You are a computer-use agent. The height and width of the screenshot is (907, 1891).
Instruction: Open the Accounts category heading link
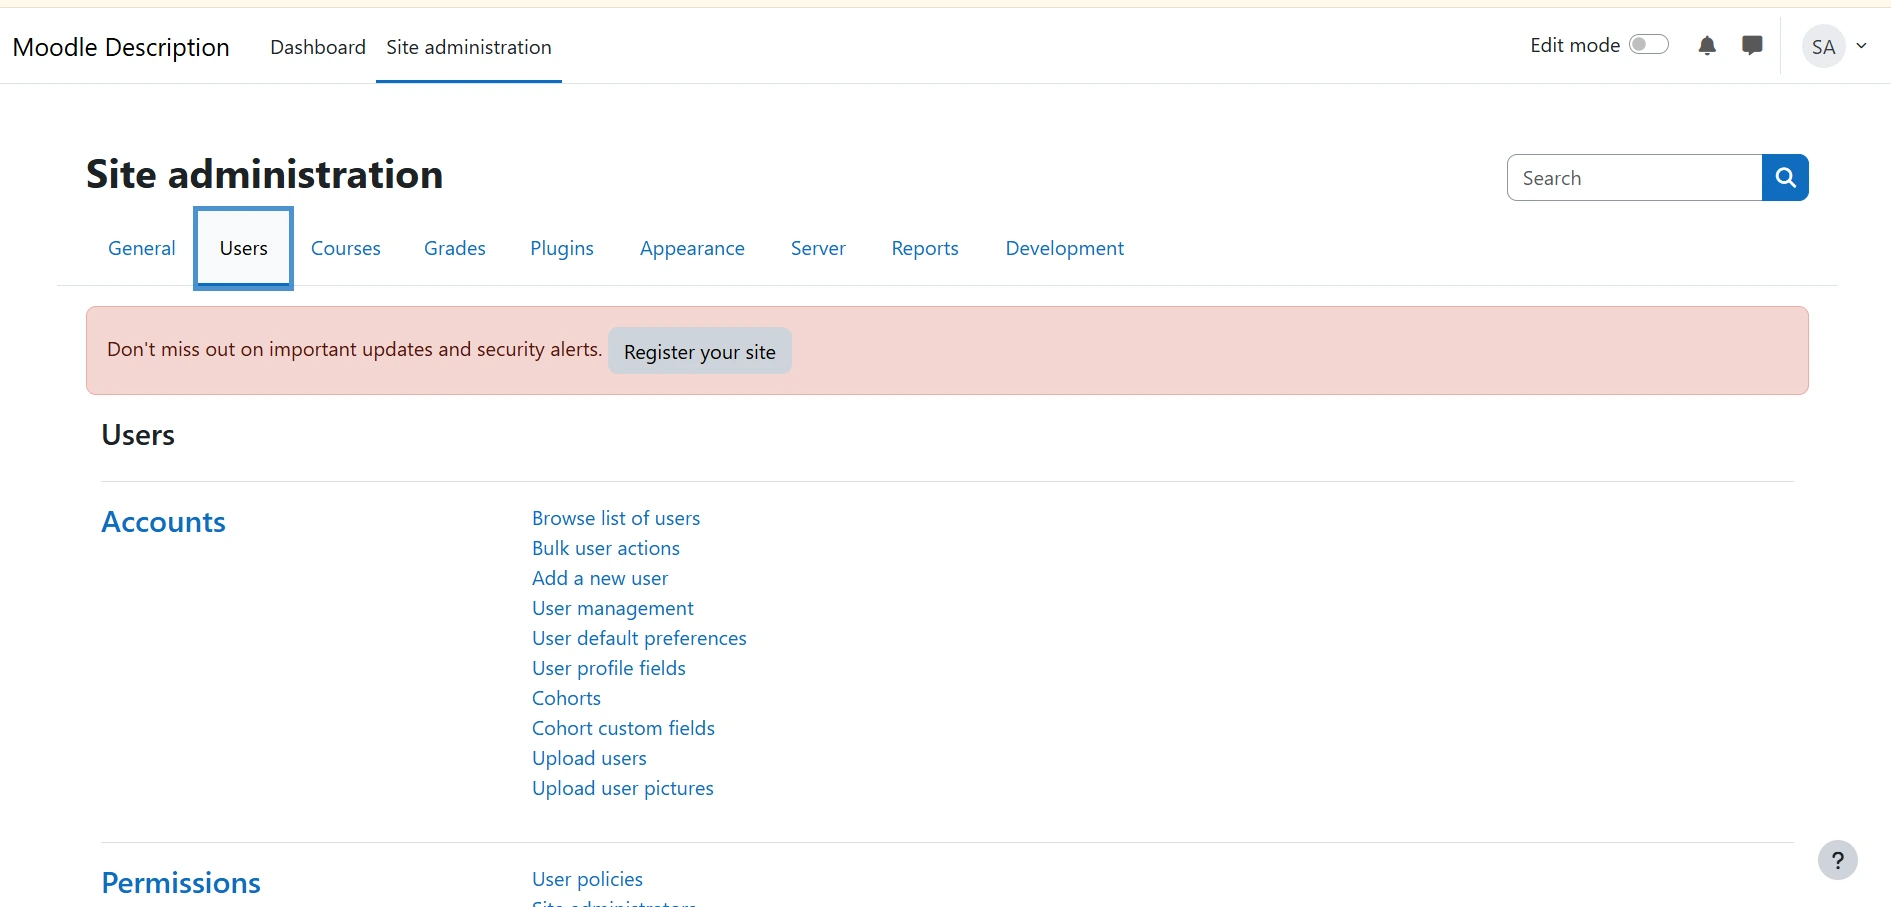tap(164, 522)
